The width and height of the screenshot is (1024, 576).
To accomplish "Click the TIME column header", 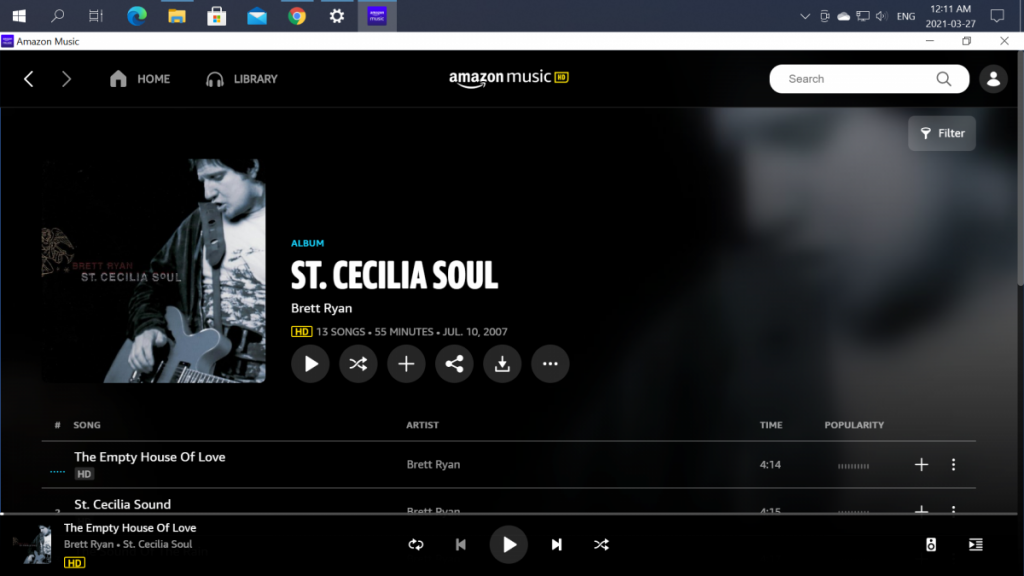I will tap(771, 425).
